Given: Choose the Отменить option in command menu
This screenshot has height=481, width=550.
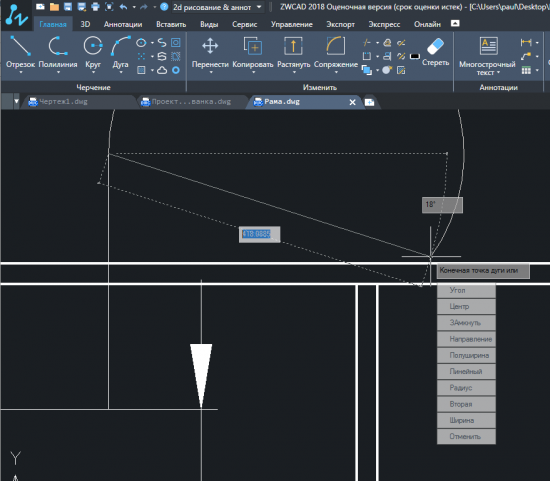Looking at the screenshot, I should pos(466,437).
